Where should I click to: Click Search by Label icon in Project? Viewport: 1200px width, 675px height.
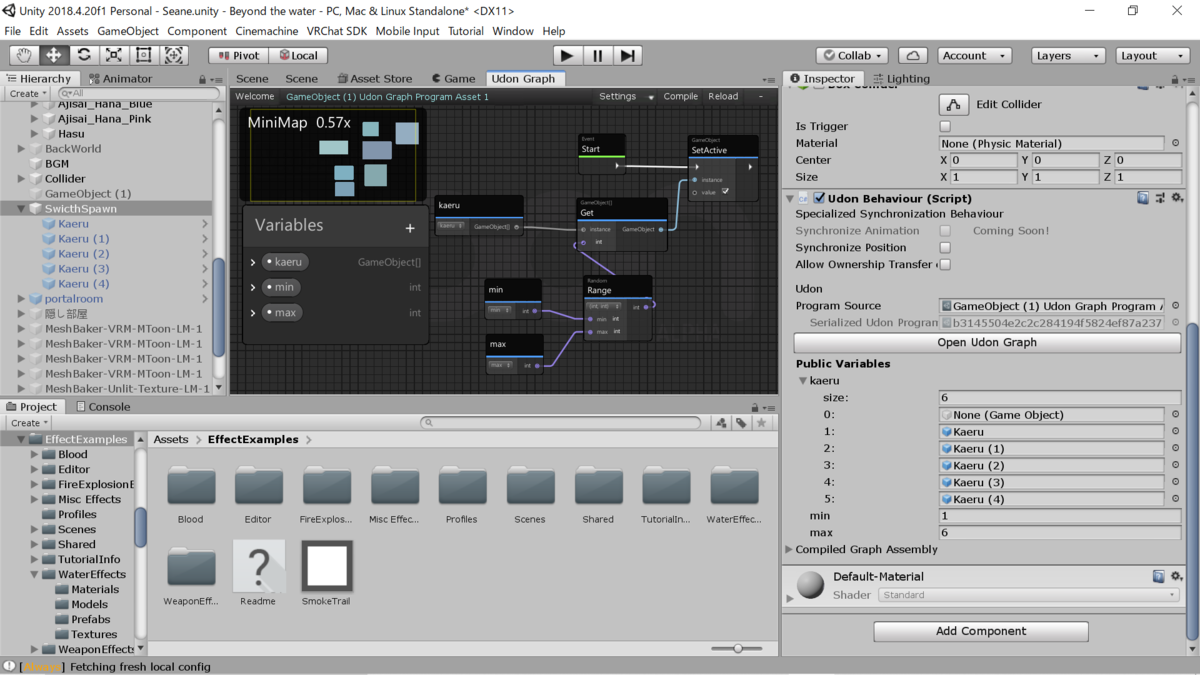point(741,423)
